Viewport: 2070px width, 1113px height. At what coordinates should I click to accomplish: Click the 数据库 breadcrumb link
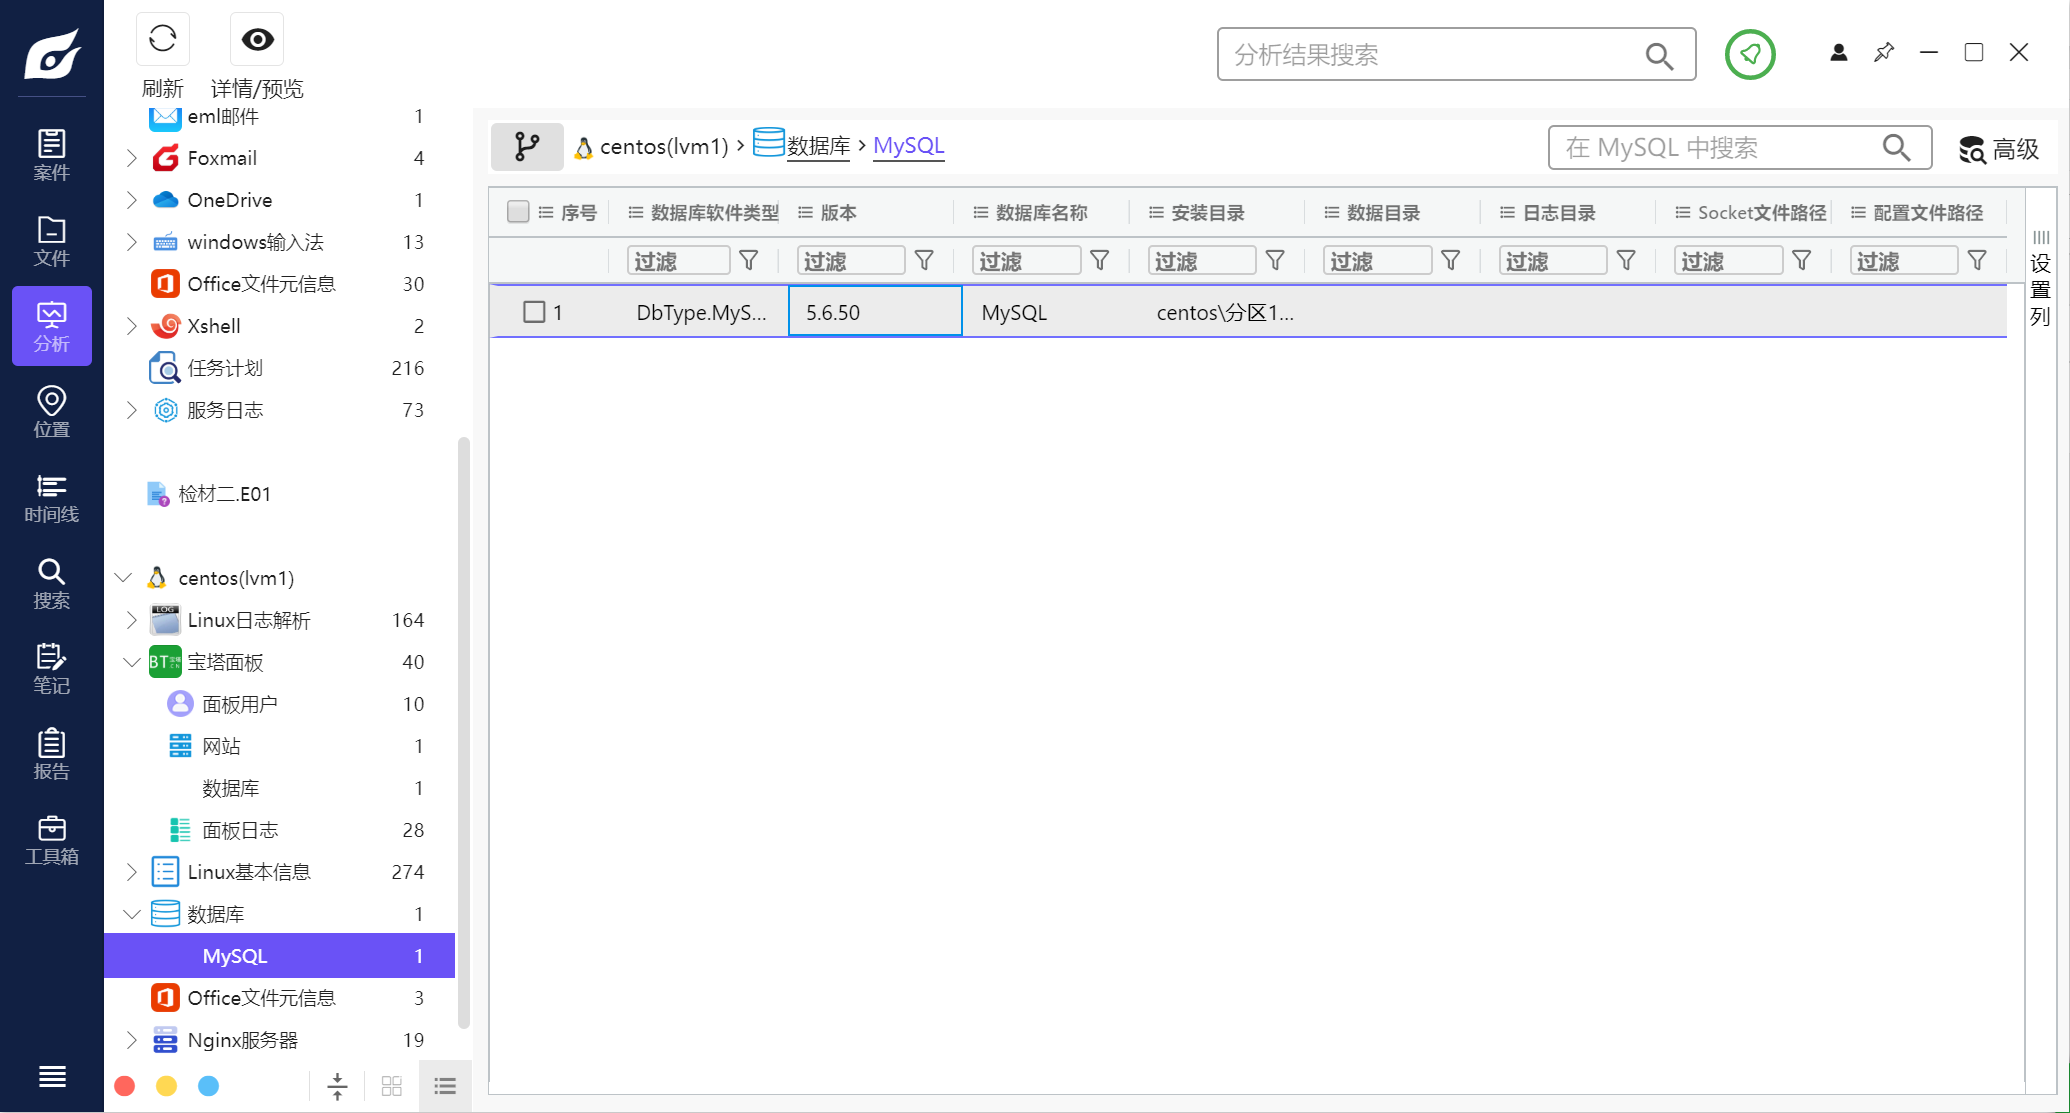click(x=817, y=146)
